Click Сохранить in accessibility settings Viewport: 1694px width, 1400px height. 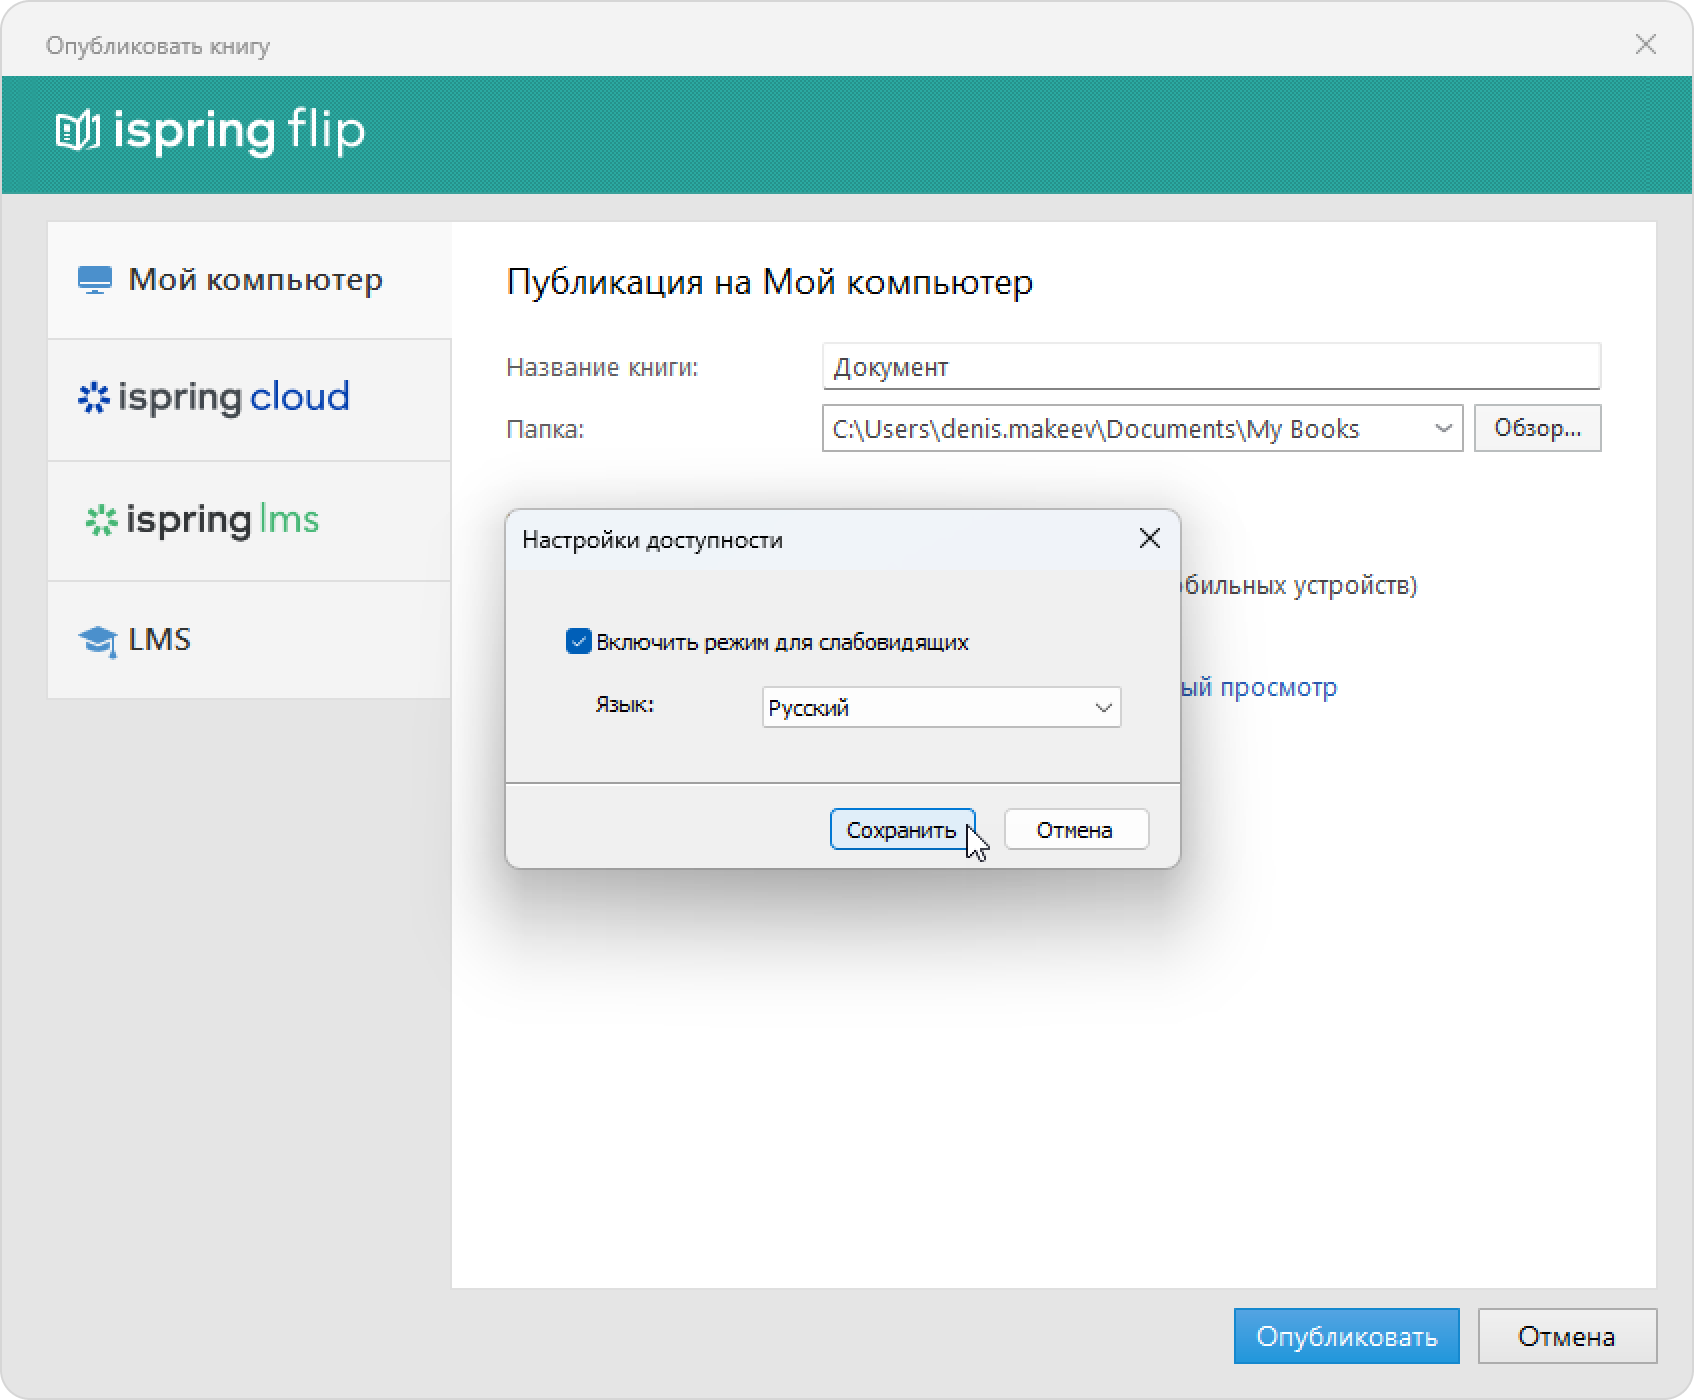pyautogui.click(x=902, y=829)
